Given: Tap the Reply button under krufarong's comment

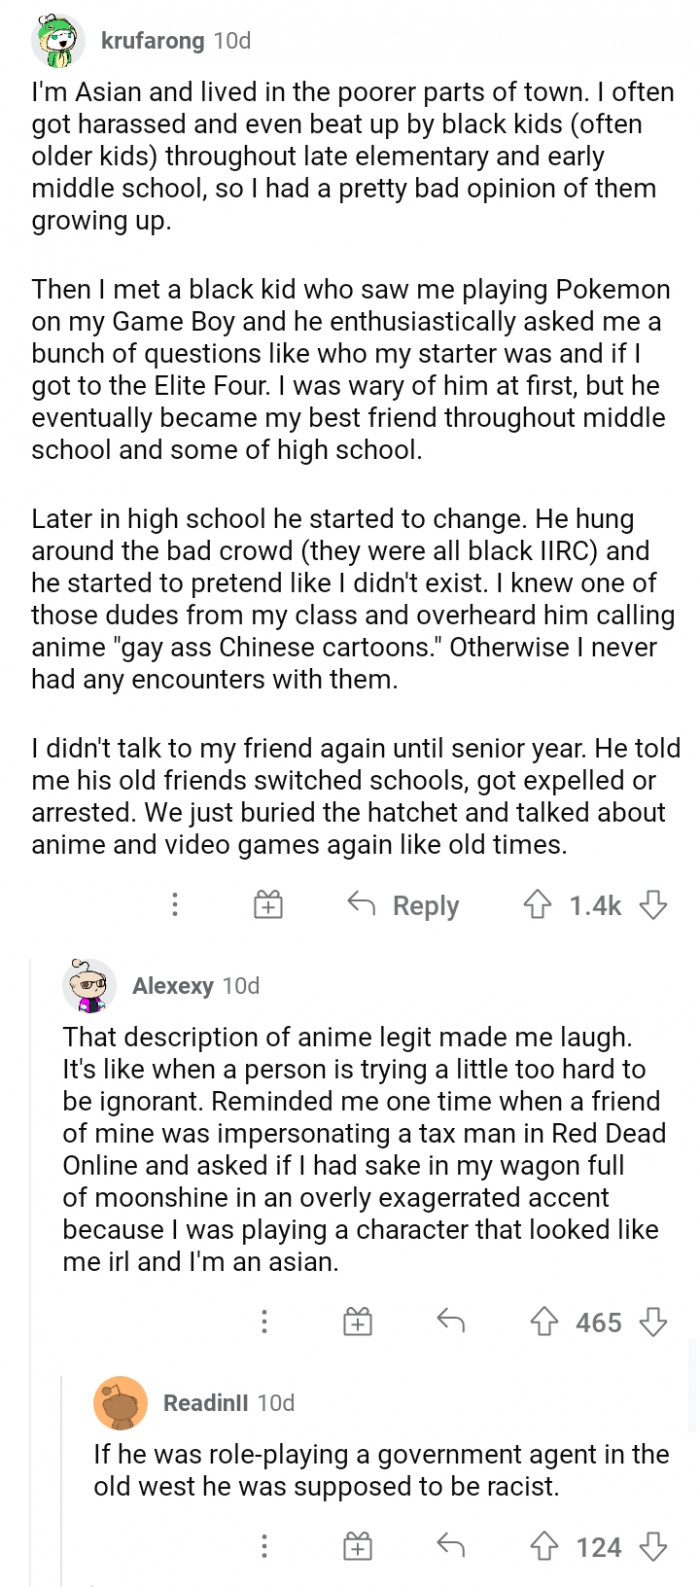Looking at the screenshot, I should pyautogui.click(x=425, y=905).
